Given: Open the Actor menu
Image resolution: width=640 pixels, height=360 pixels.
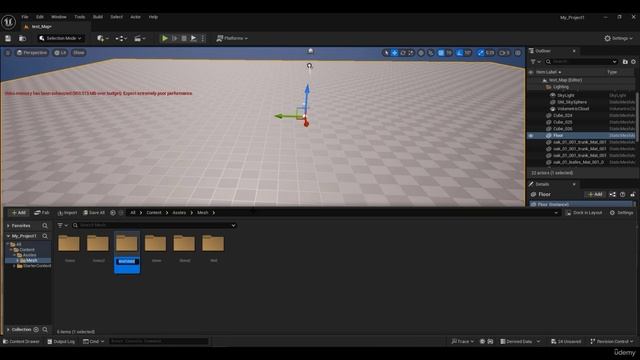Looking at the screenshot, I should (136, 17).
